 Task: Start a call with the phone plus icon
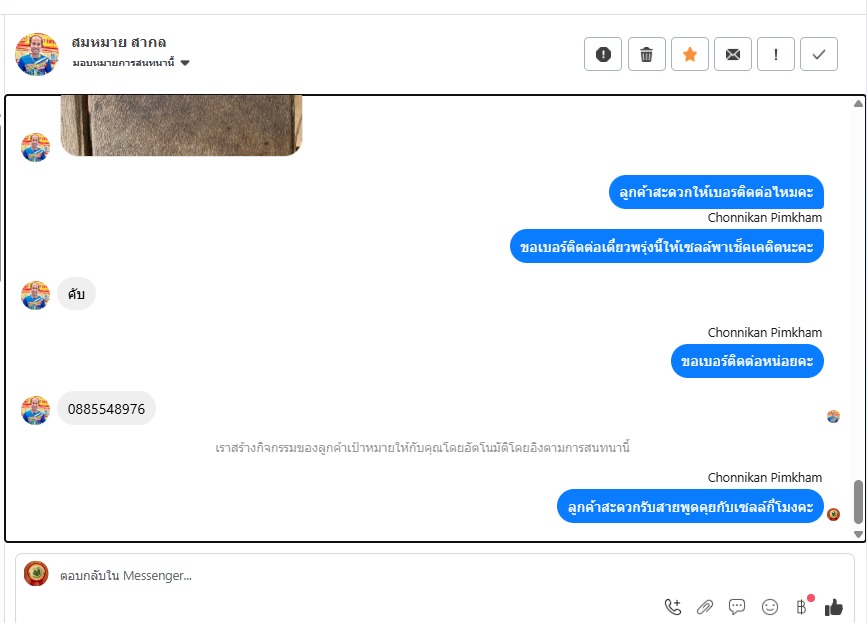(673, 607)
